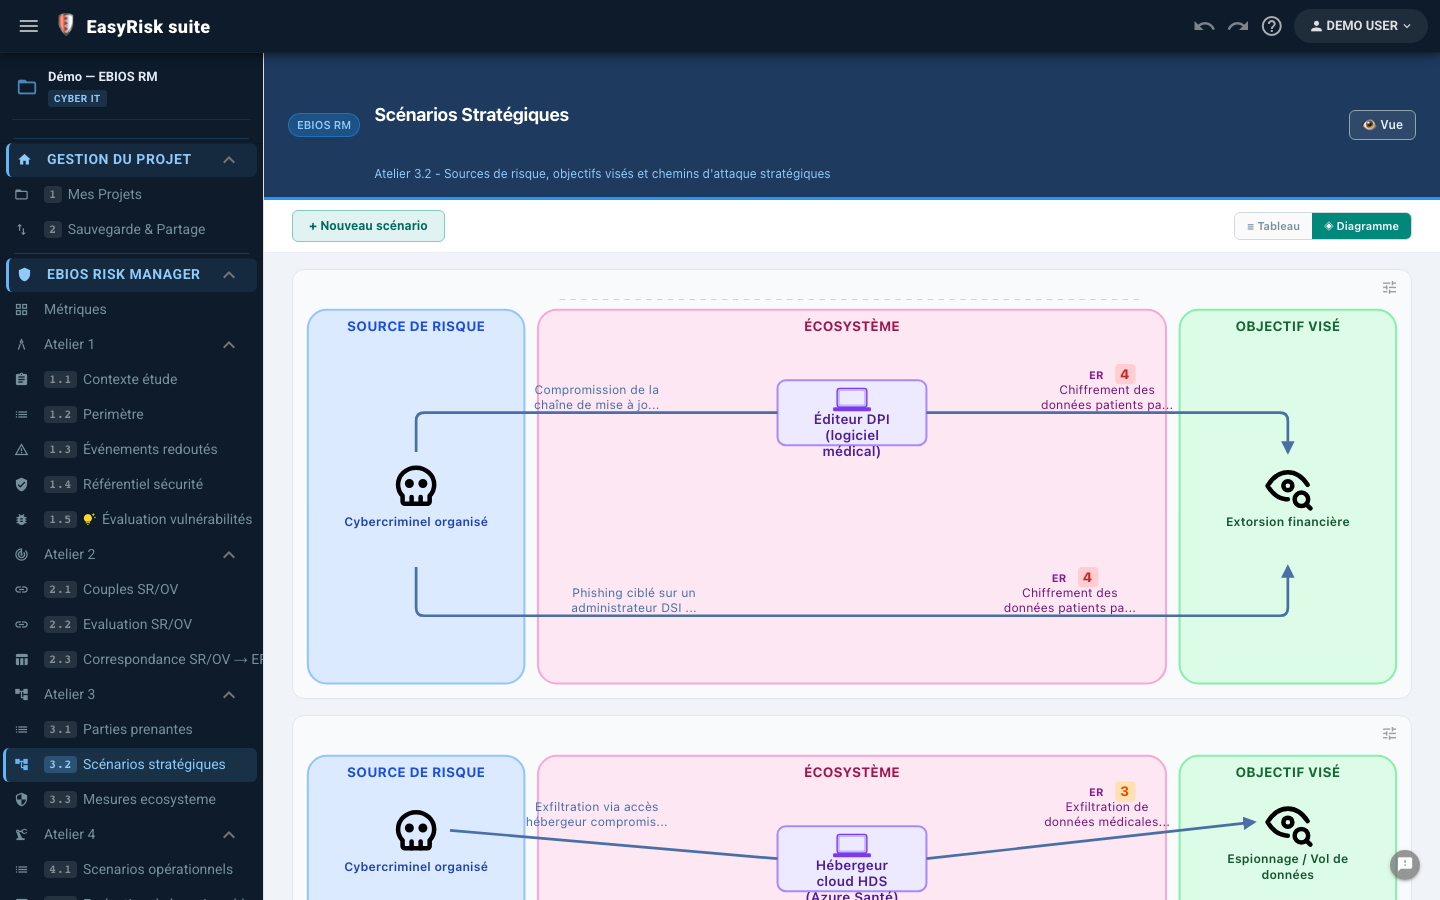This screenshot has width=1440, height=900.
Task: Switch to the Tableau view
Action: tap(1273, 226)
